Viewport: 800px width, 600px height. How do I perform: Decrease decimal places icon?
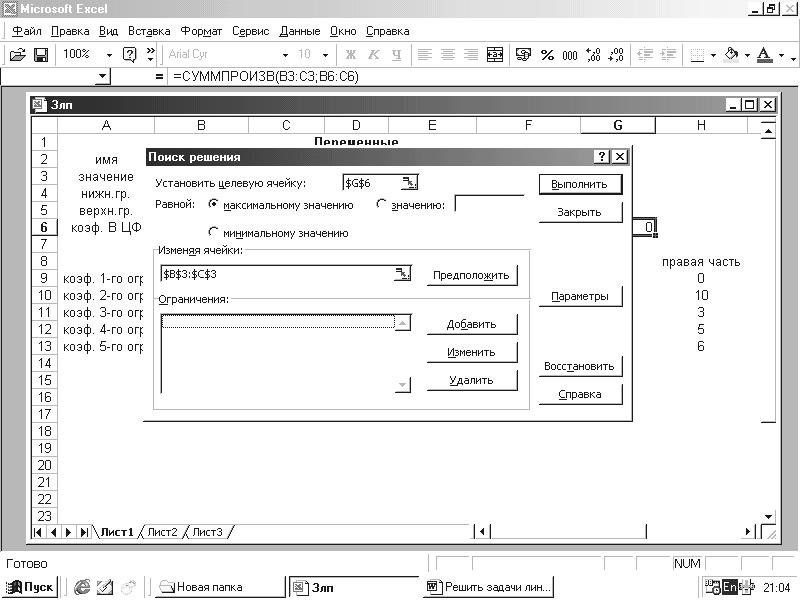tap(617, 55)
